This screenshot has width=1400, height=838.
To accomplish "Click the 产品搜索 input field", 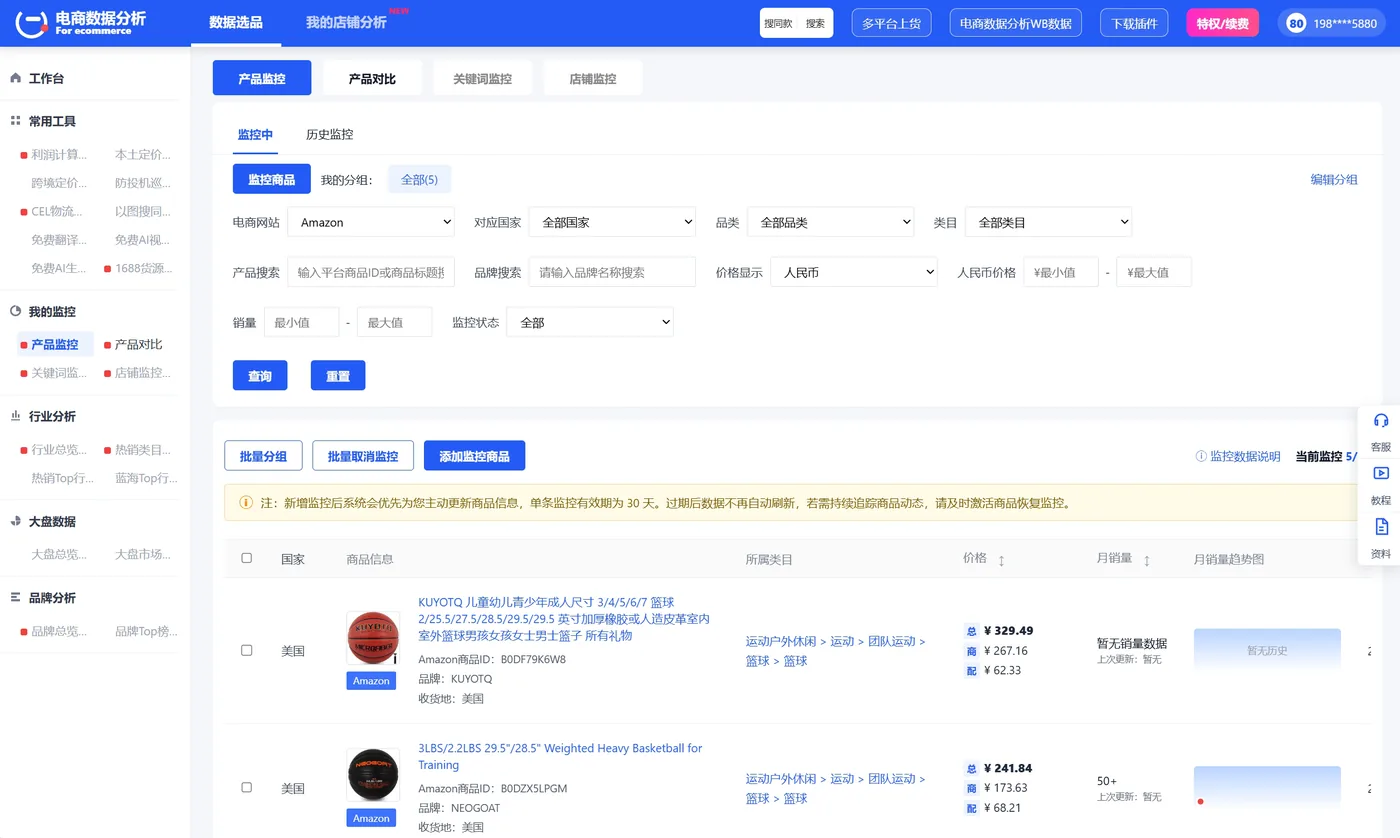I will 371,272.
